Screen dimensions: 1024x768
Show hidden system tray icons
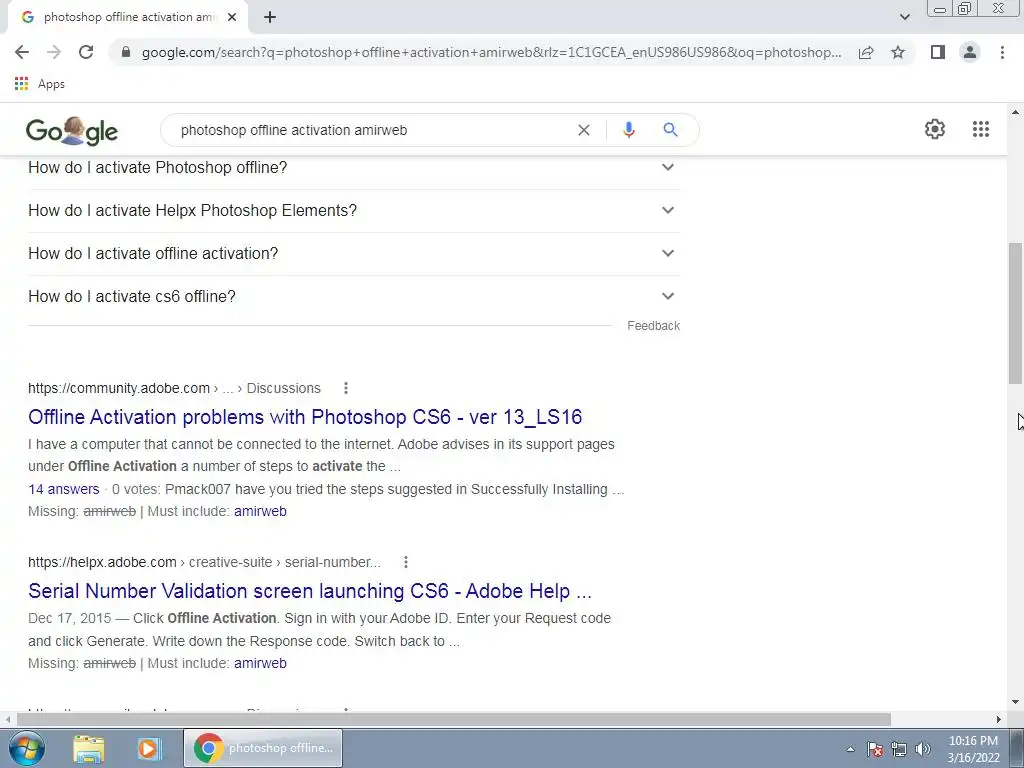(850, 749)
